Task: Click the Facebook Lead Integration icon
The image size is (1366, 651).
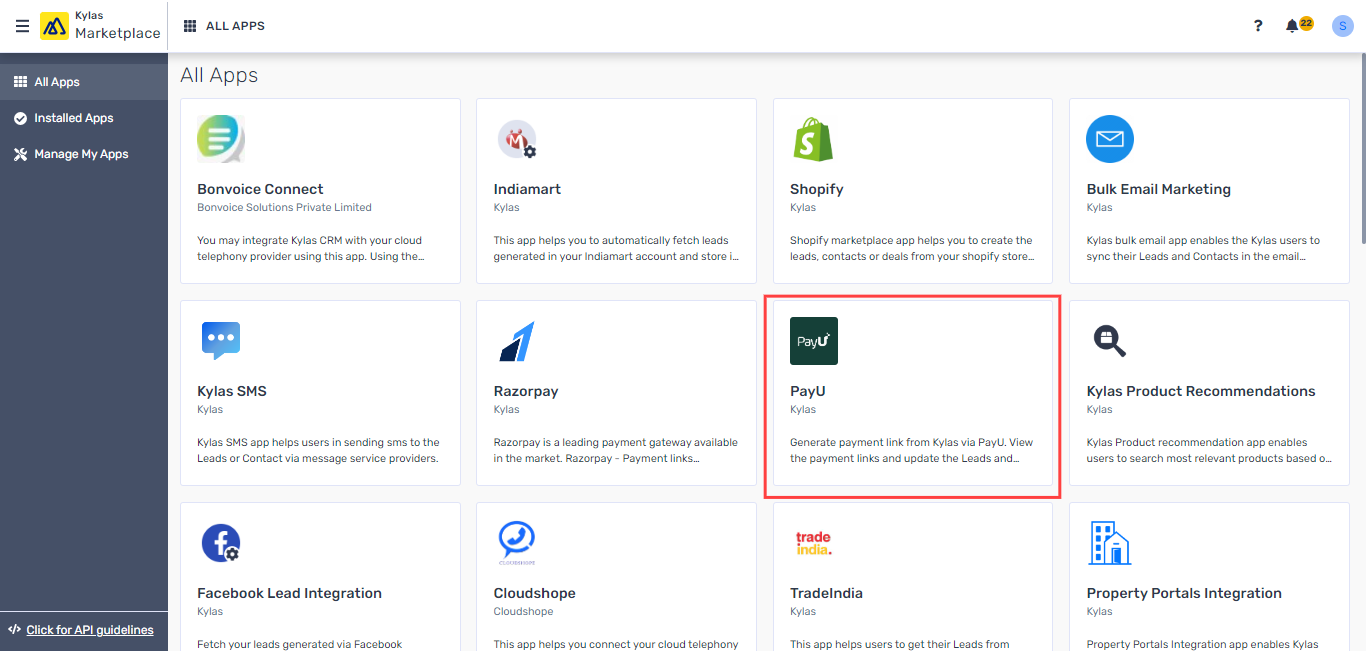Action: 221,543
